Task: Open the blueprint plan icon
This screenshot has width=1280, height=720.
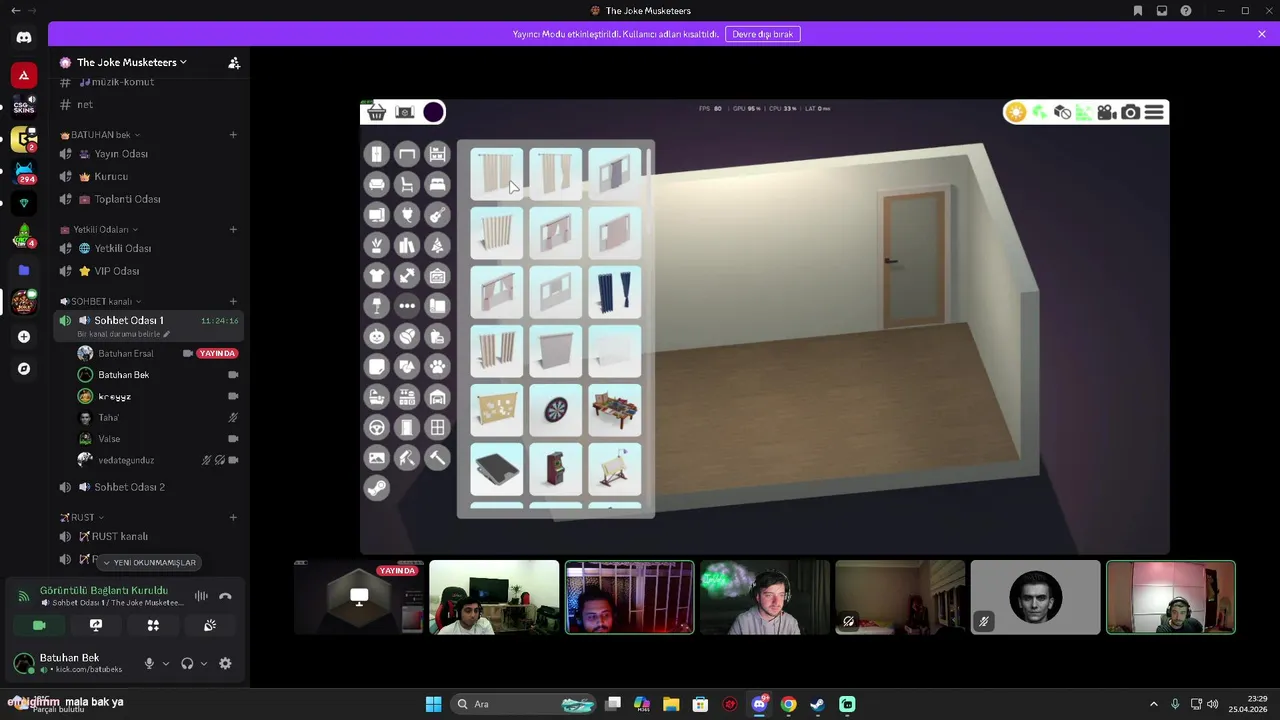Action: point(405,112)
